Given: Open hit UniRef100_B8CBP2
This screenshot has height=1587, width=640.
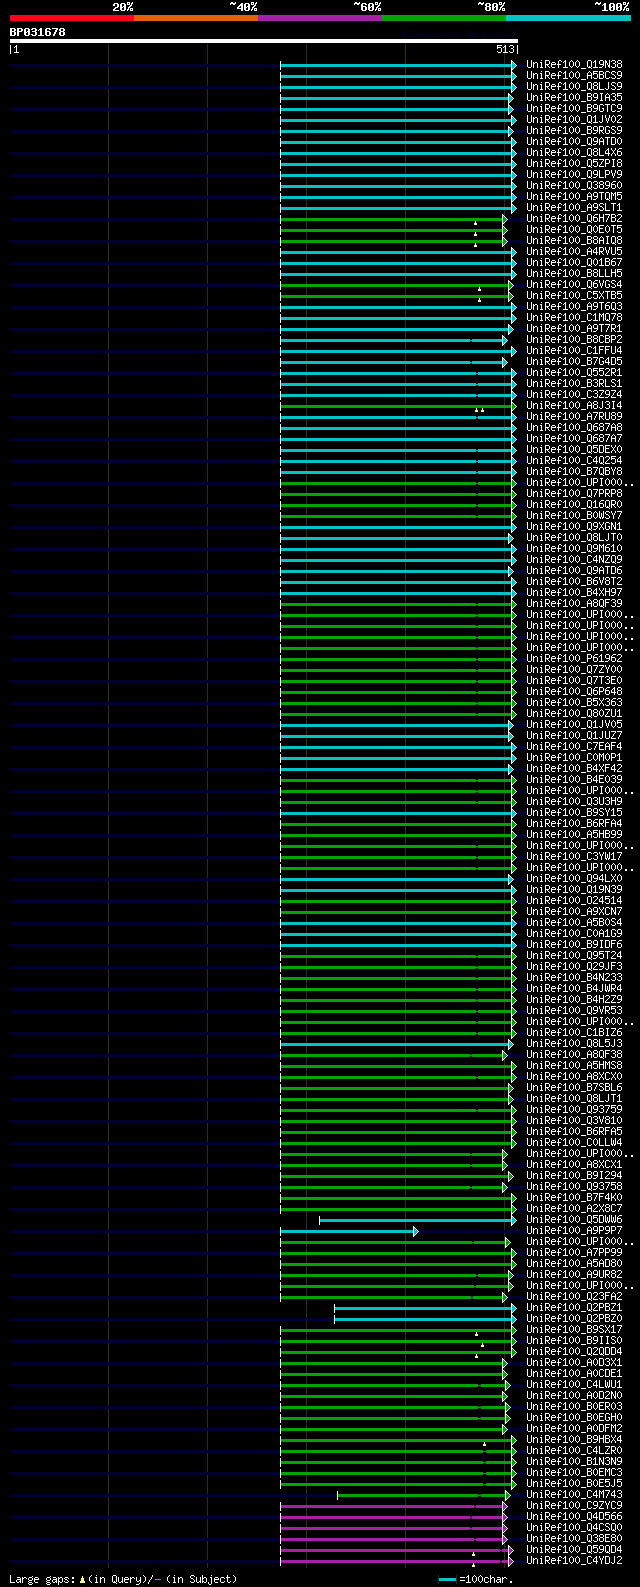Looking at the screenshot, I should 574,340.
